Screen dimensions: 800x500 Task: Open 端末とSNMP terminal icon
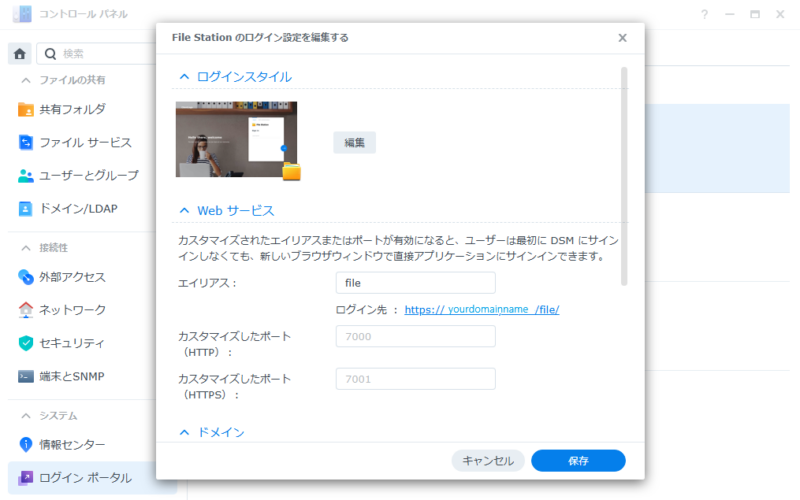point(26,377)
